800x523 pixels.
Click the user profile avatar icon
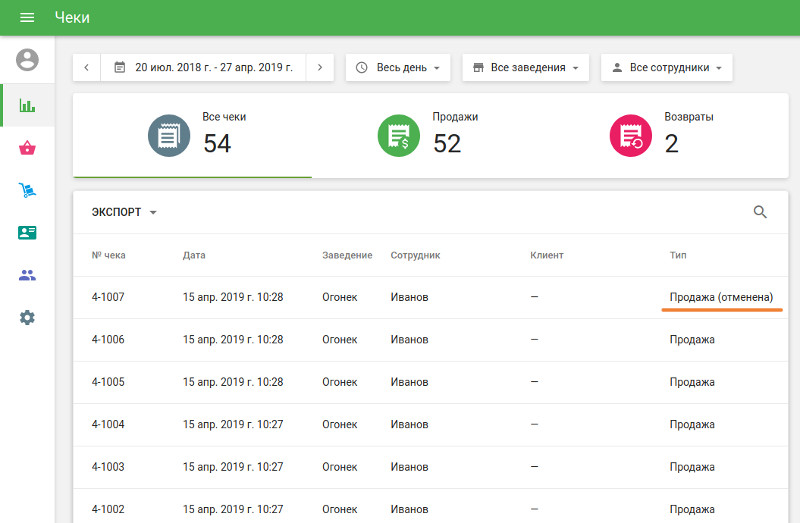[27, 60]
